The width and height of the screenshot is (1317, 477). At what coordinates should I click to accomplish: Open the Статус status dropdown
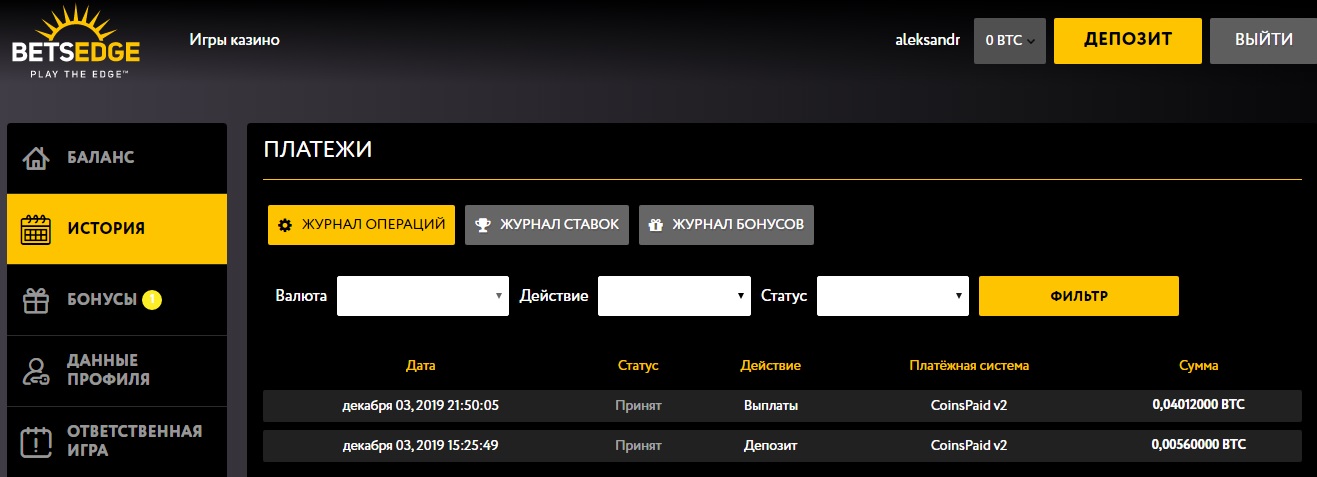(893, 296)
